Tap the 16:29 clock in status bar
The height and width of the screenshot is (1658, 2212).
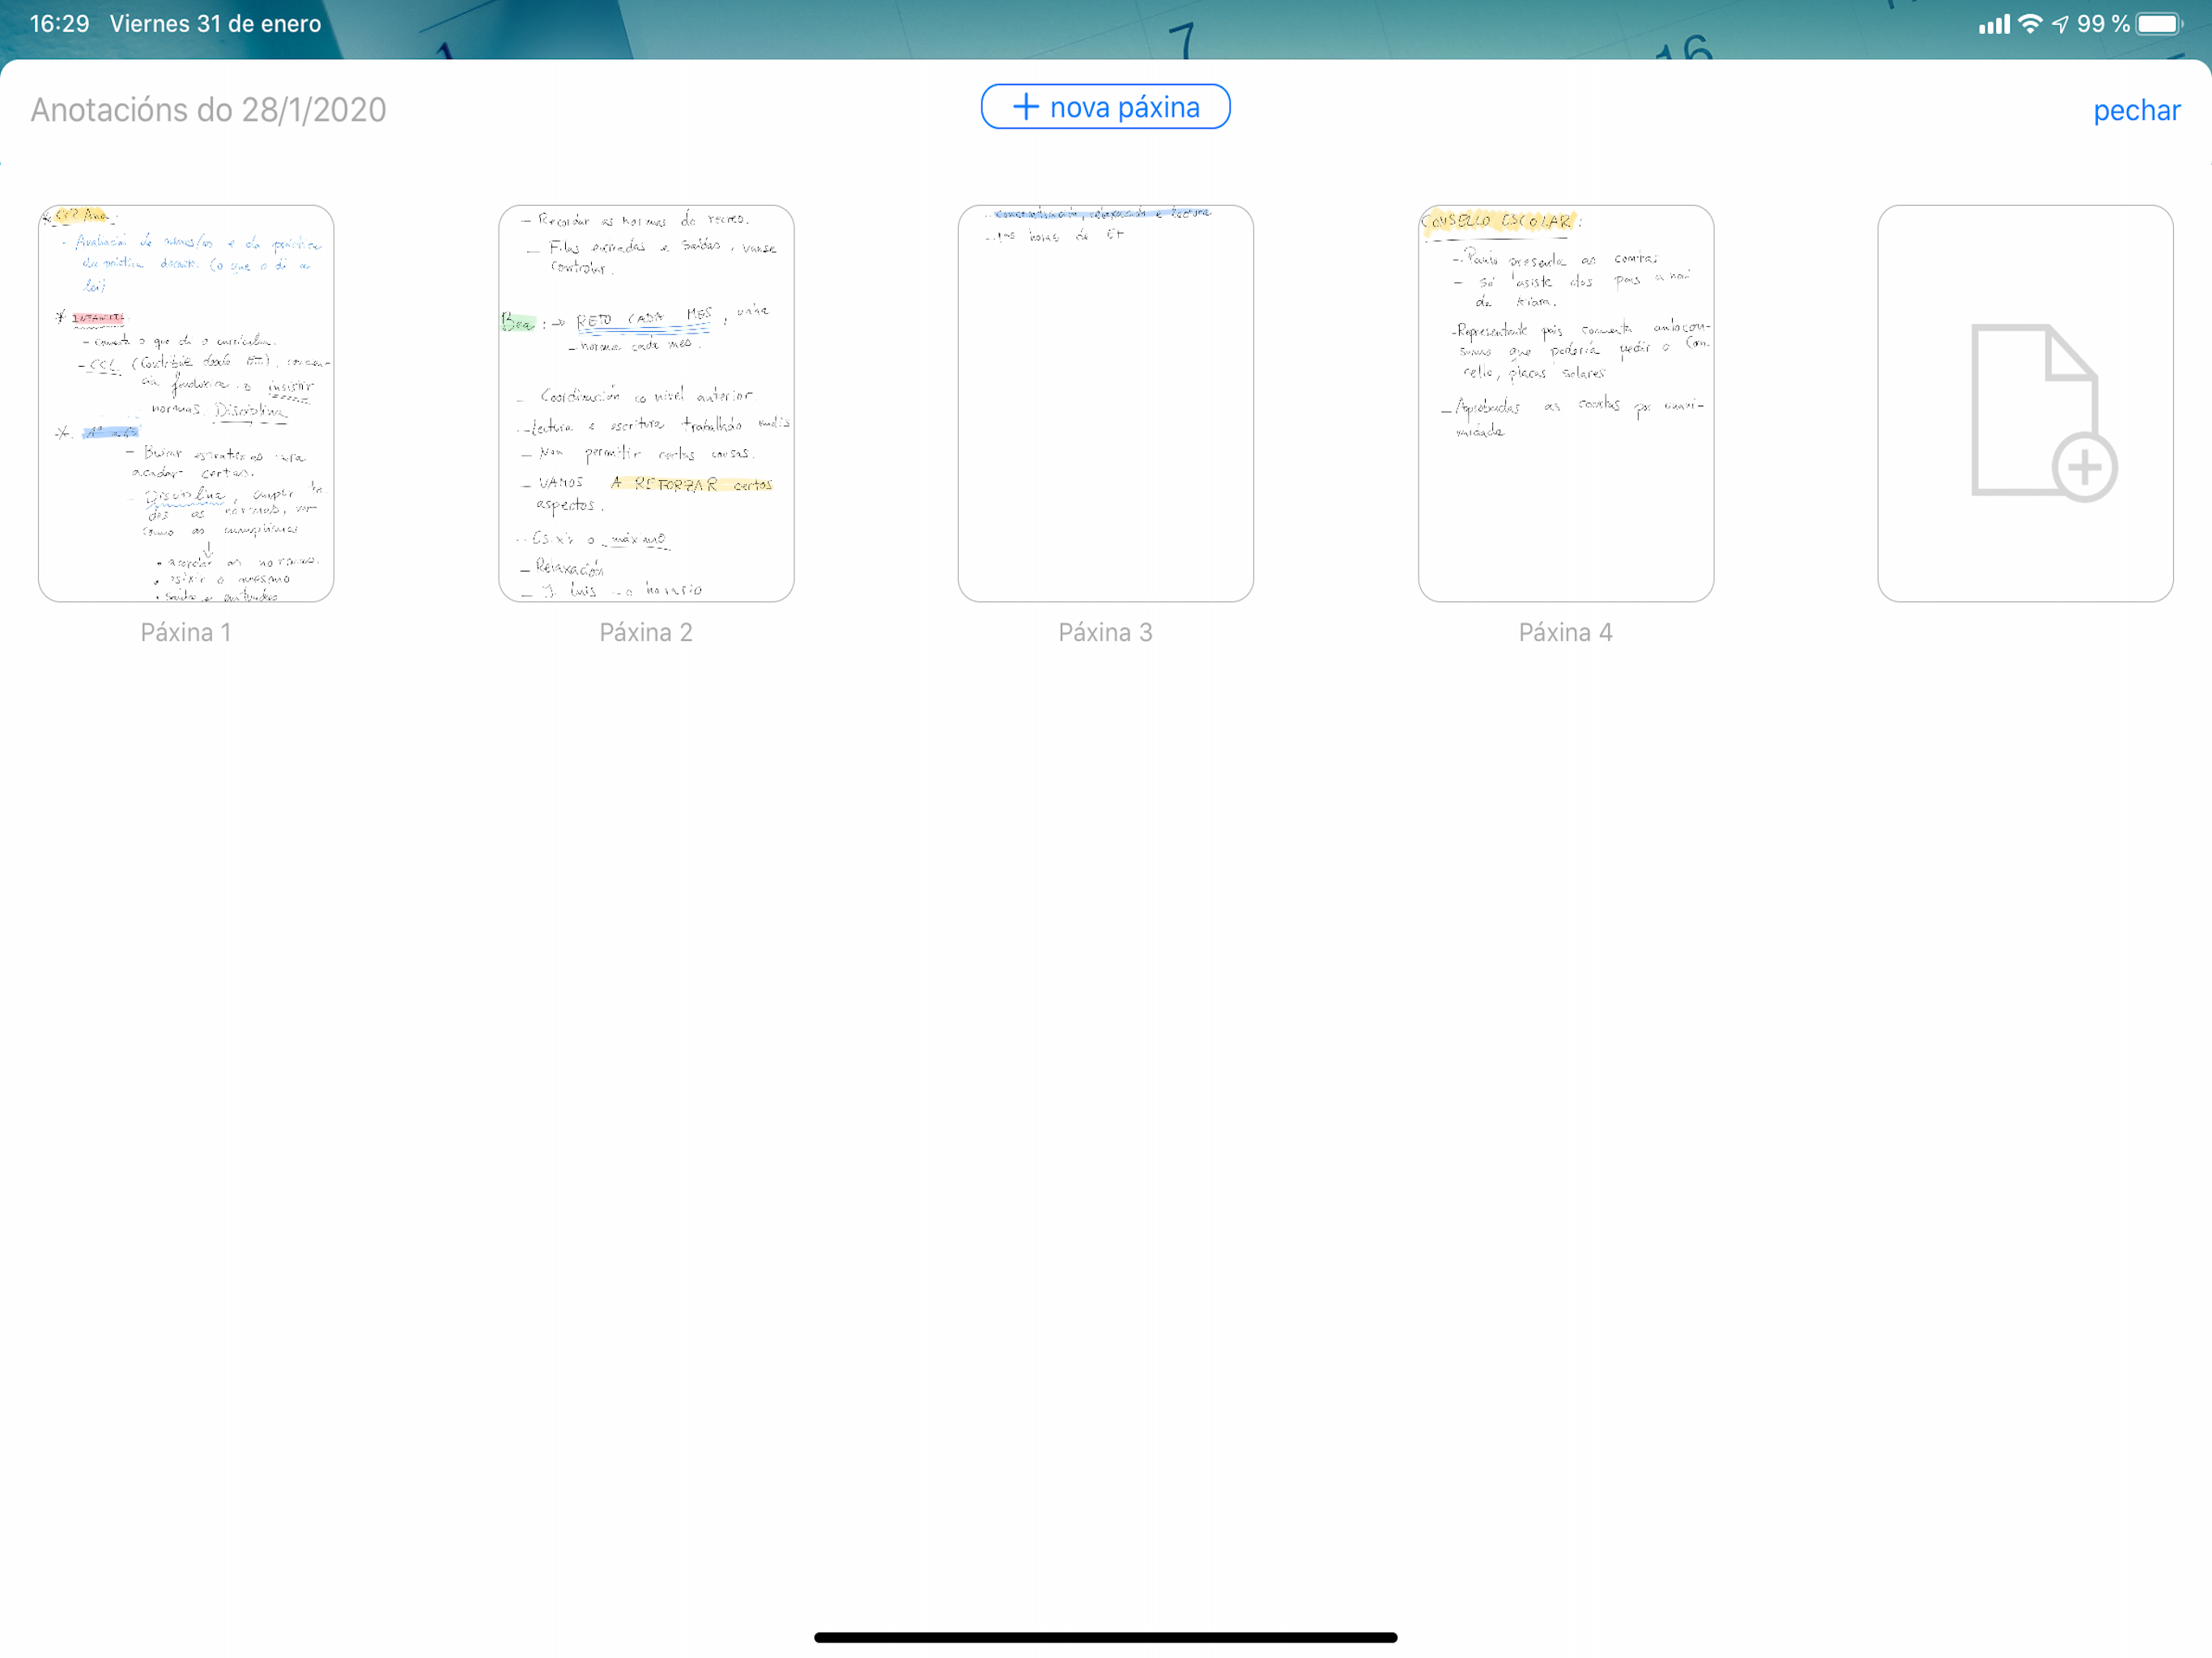[59, 24]
